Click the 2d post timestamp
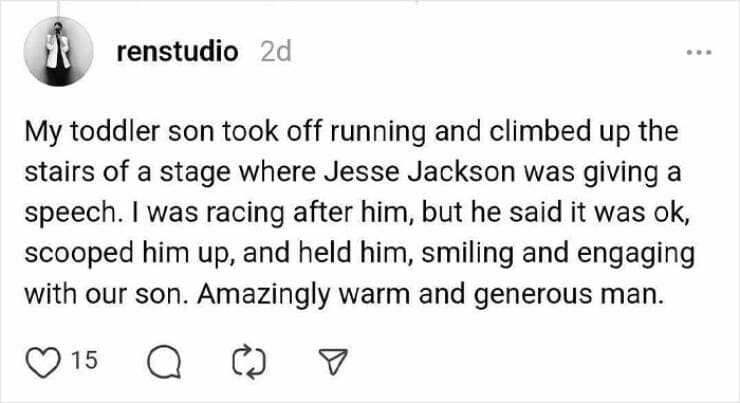The width and height of the screenshot is (740, 403). coord(274,53)
